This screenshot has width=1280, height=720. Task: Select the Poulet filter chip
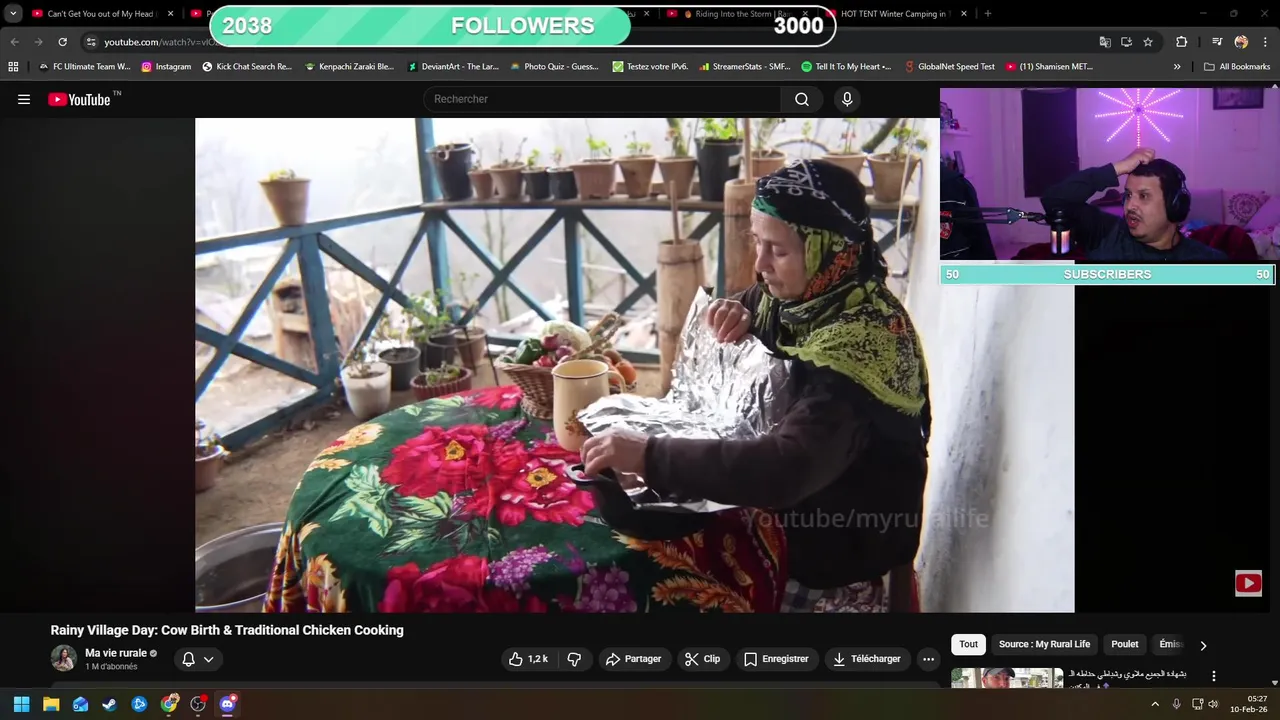click(x=1124, y=644)
